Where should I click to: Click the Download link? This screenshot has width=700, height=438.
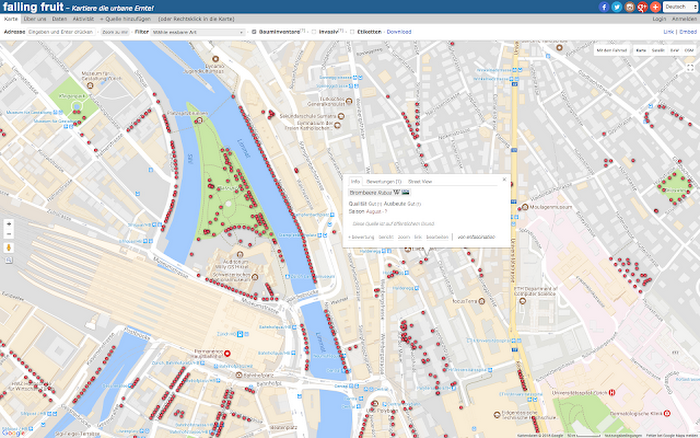[x=399, y=32]
